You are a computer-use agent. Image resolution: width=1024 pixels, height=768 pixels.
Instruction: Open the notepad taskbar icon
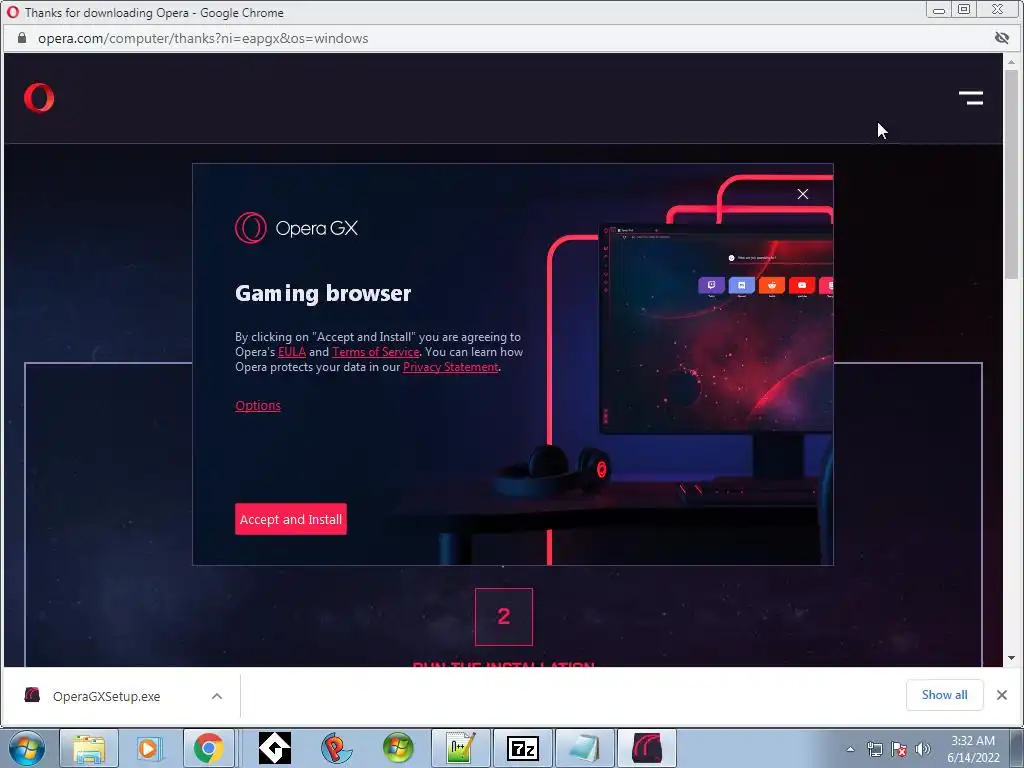point(584,748)
